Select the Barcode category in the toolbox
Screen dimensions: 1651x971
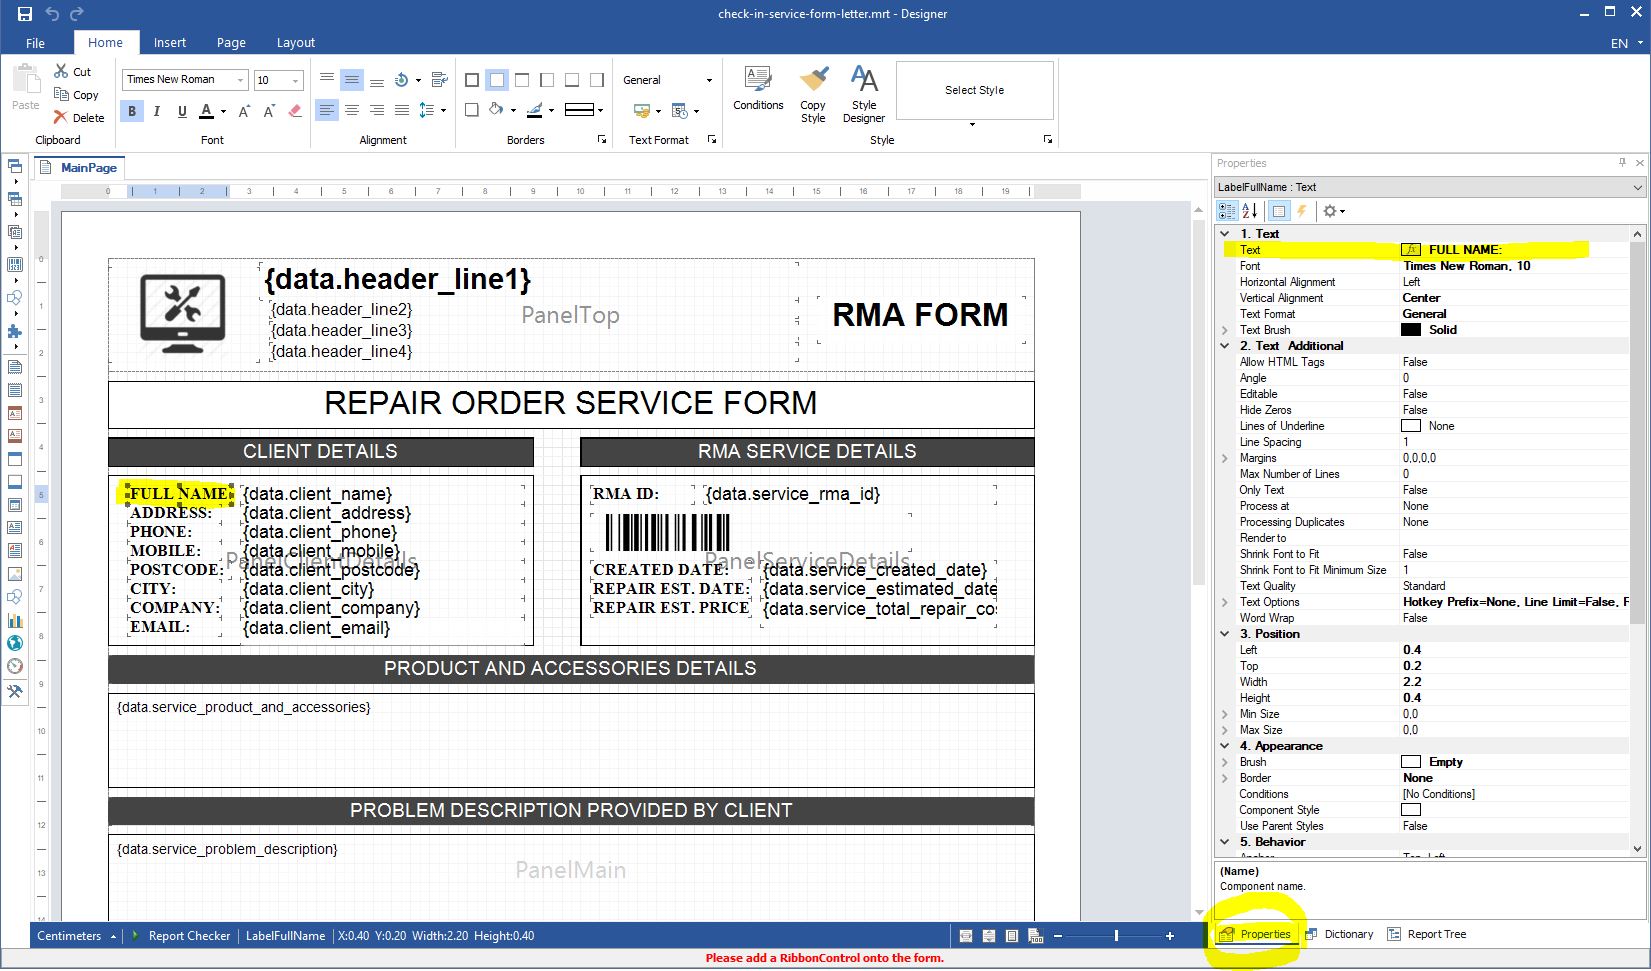[15, 265]
